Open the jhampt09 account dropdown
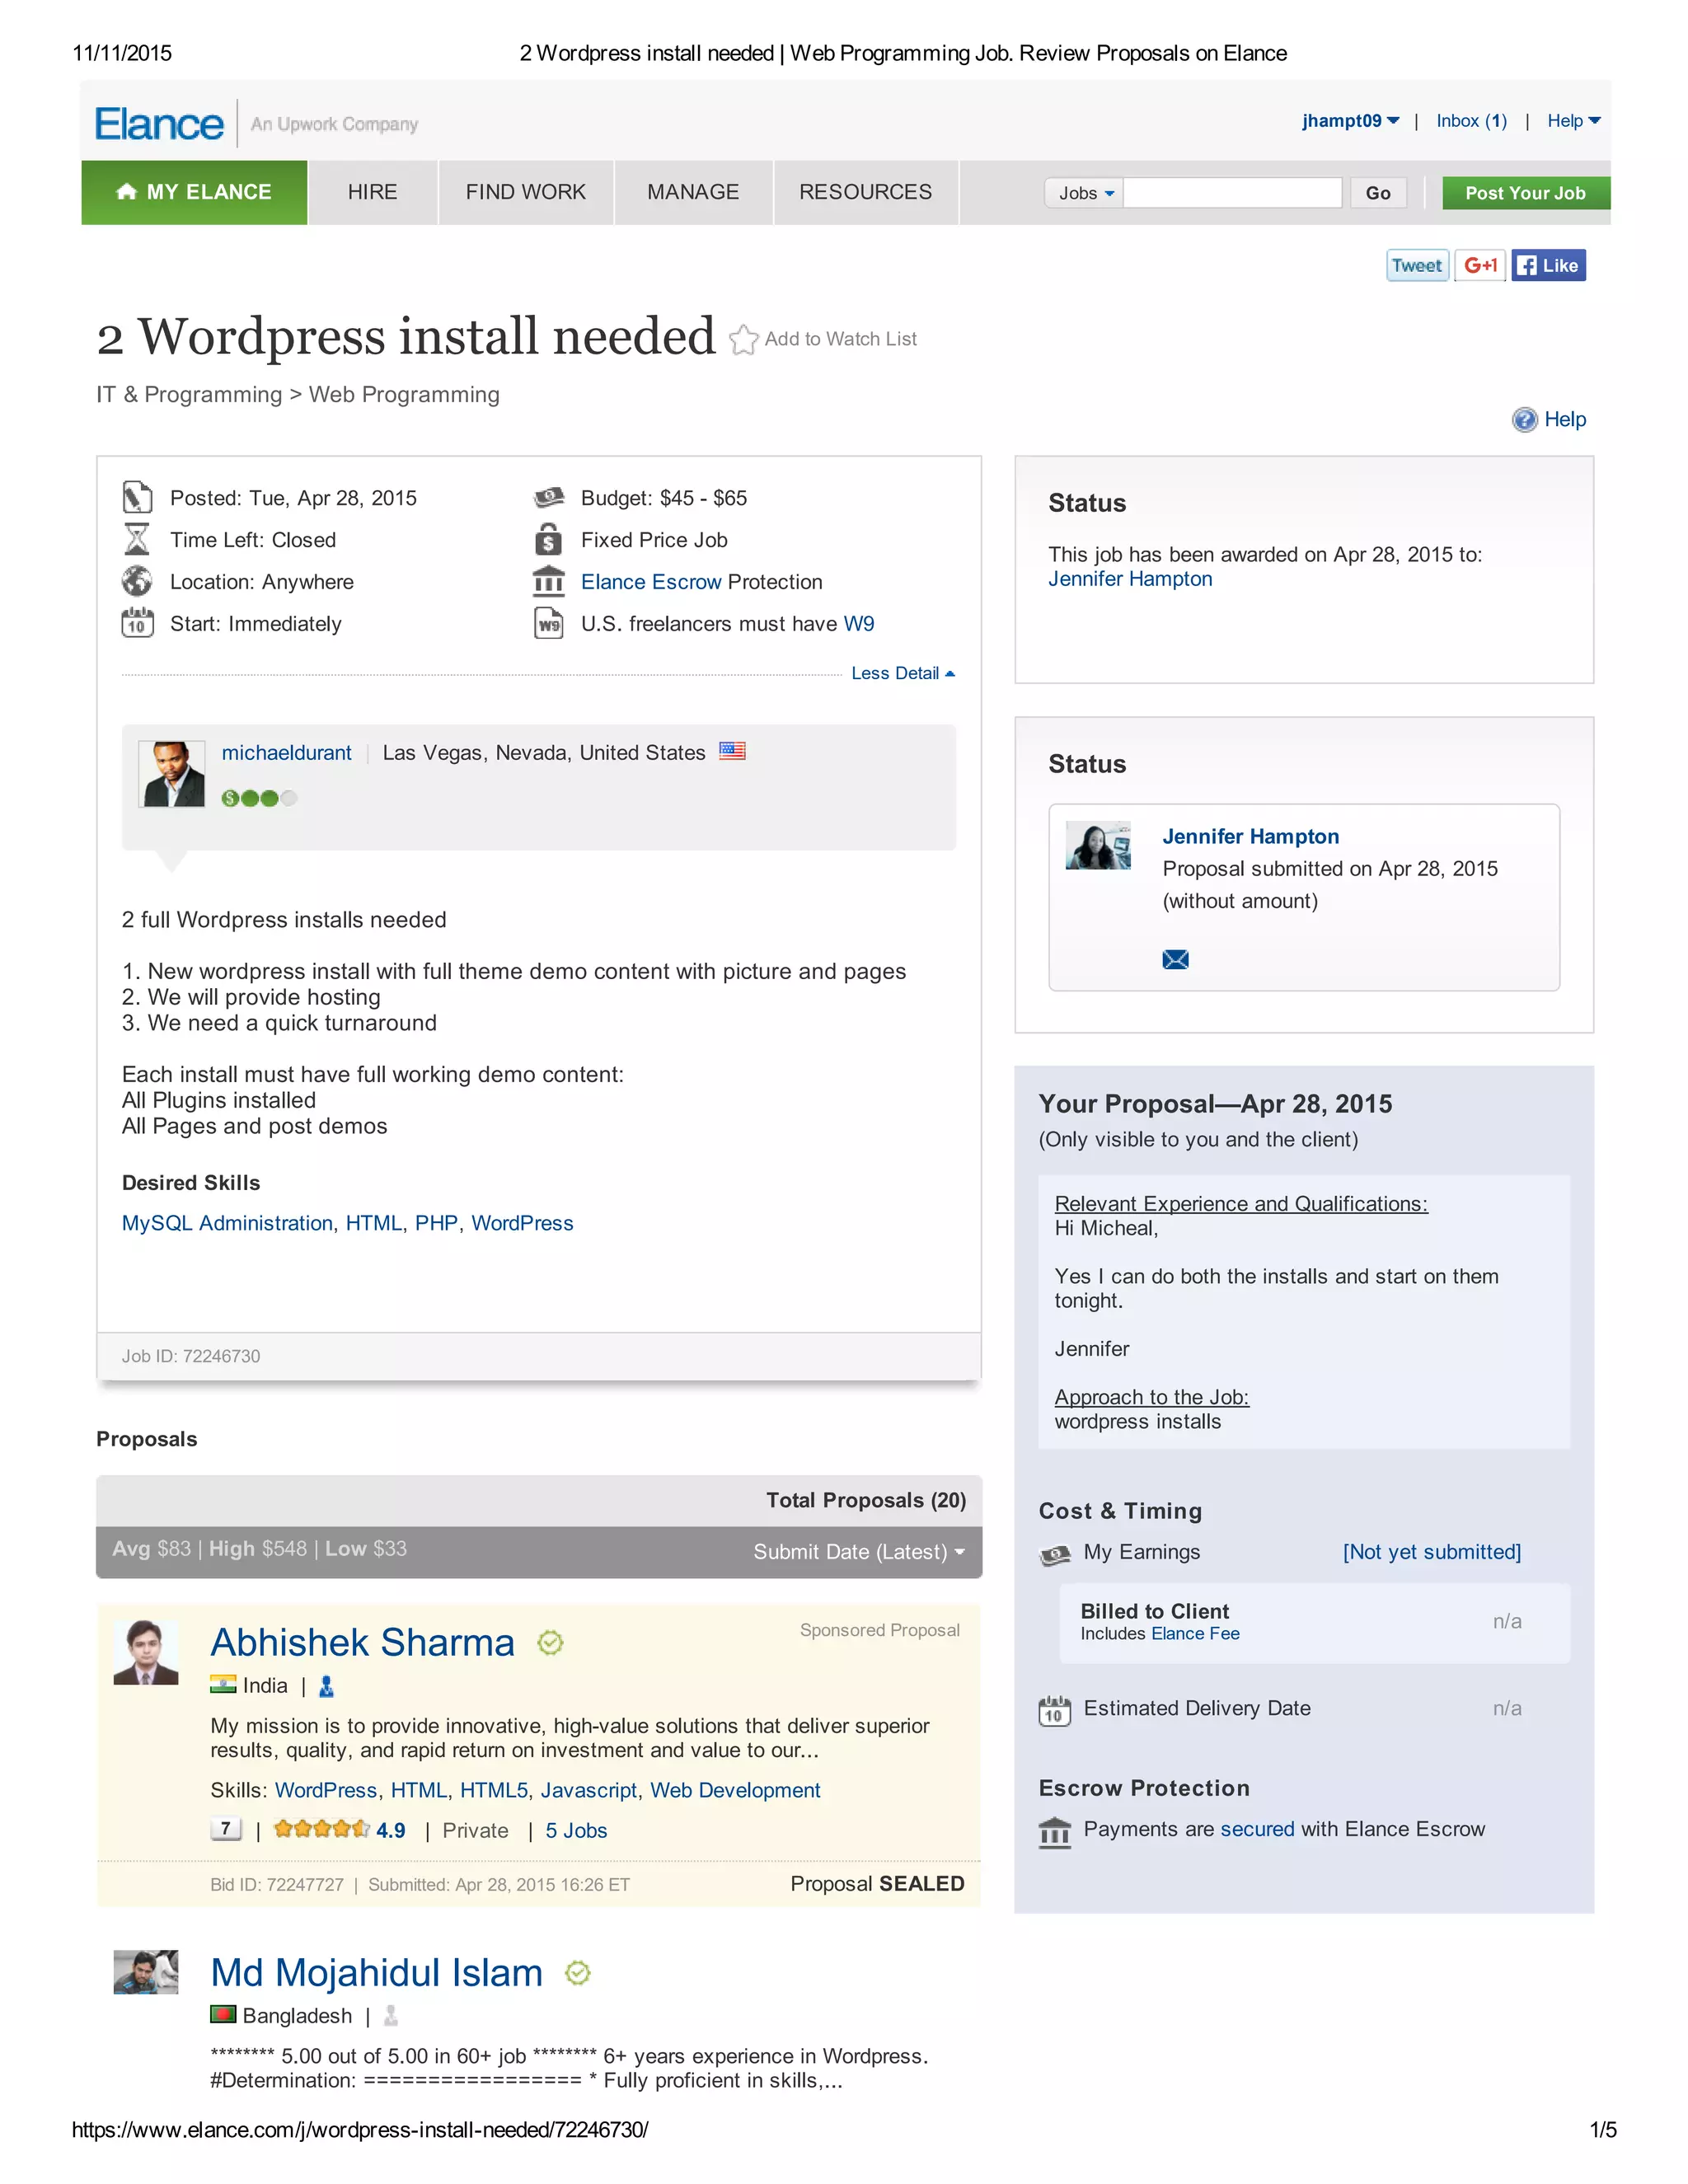This screenshot has width=1688, height=2184. point(1350,121)
